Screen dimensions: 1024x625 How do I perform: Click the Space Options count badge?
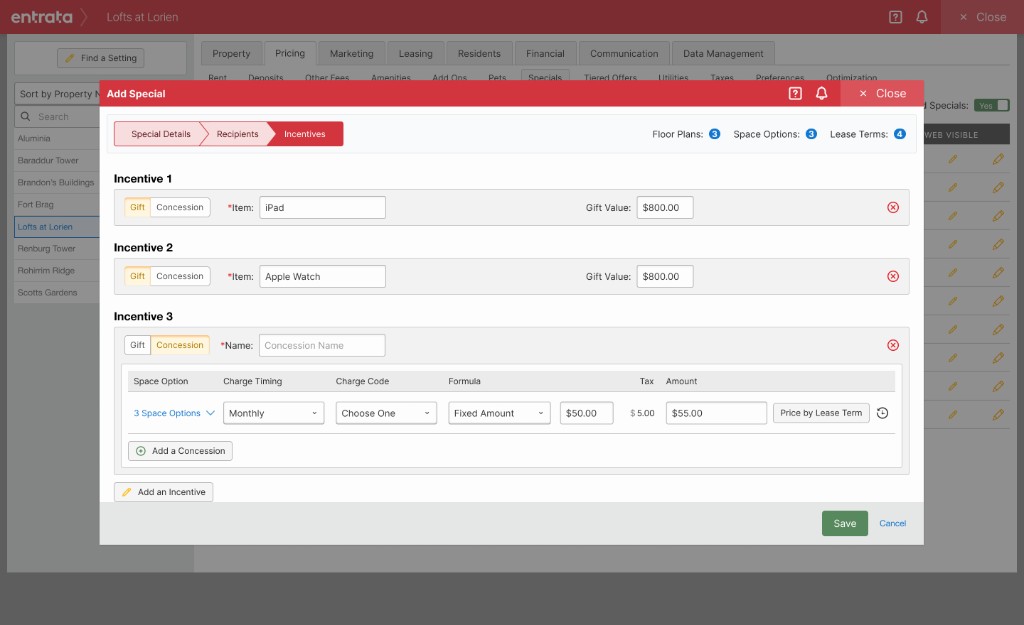click(x=811, y=134)
